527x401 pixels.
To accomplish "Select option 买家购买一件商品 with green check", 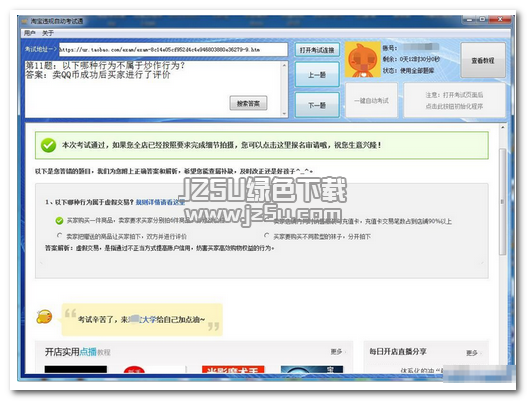I will click(59, 220).
